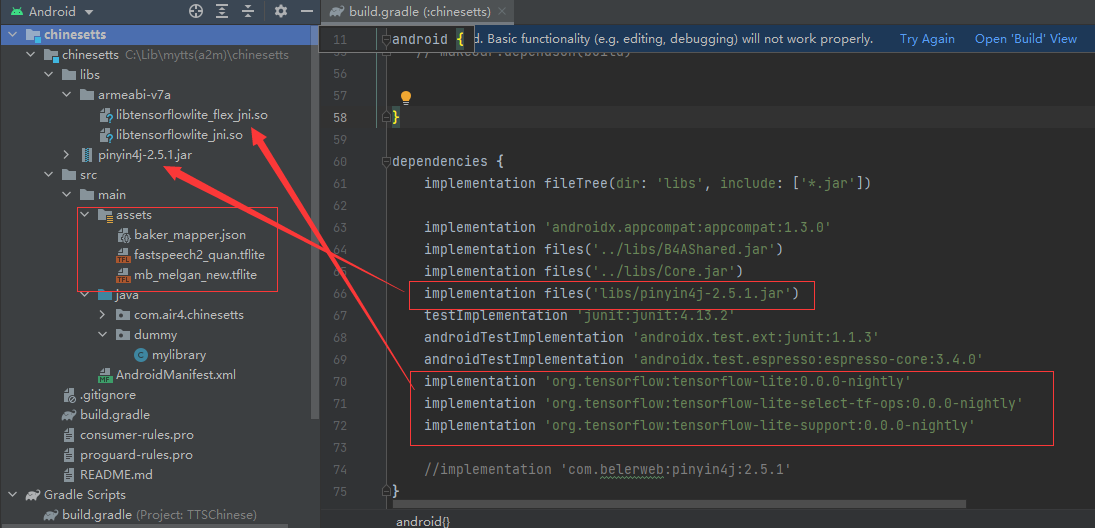Collapse the dummy package arrow

pyautogui.click(x=103, y=335)
